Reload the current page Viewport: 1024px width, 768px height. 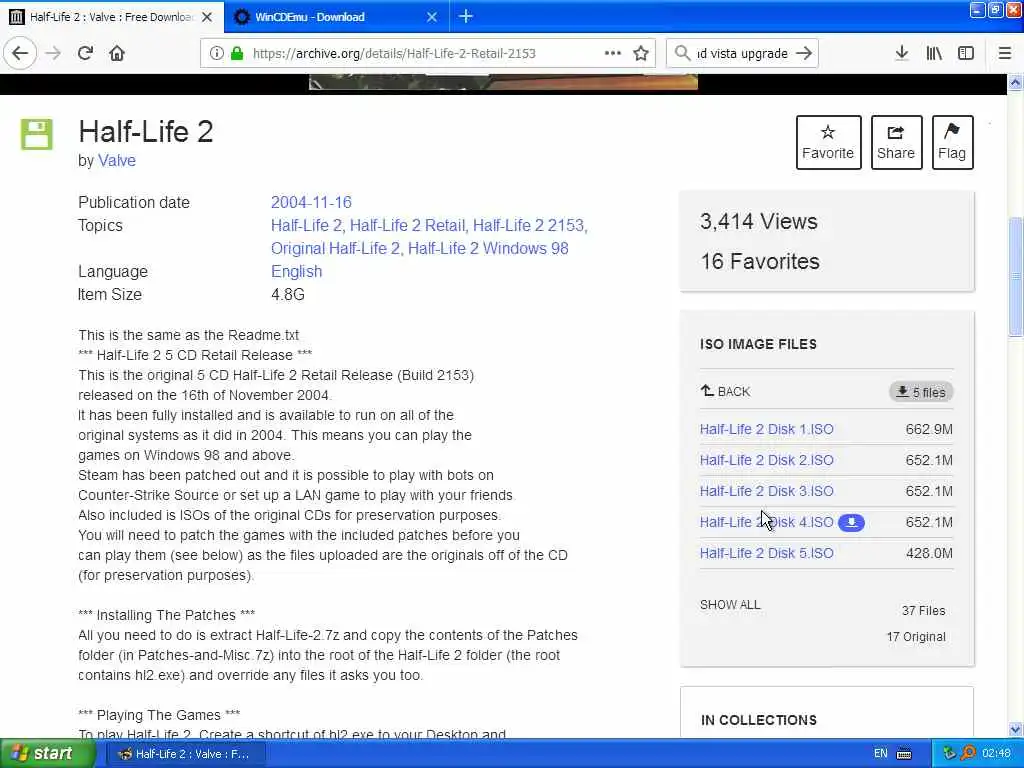click(x=85, y=54)
